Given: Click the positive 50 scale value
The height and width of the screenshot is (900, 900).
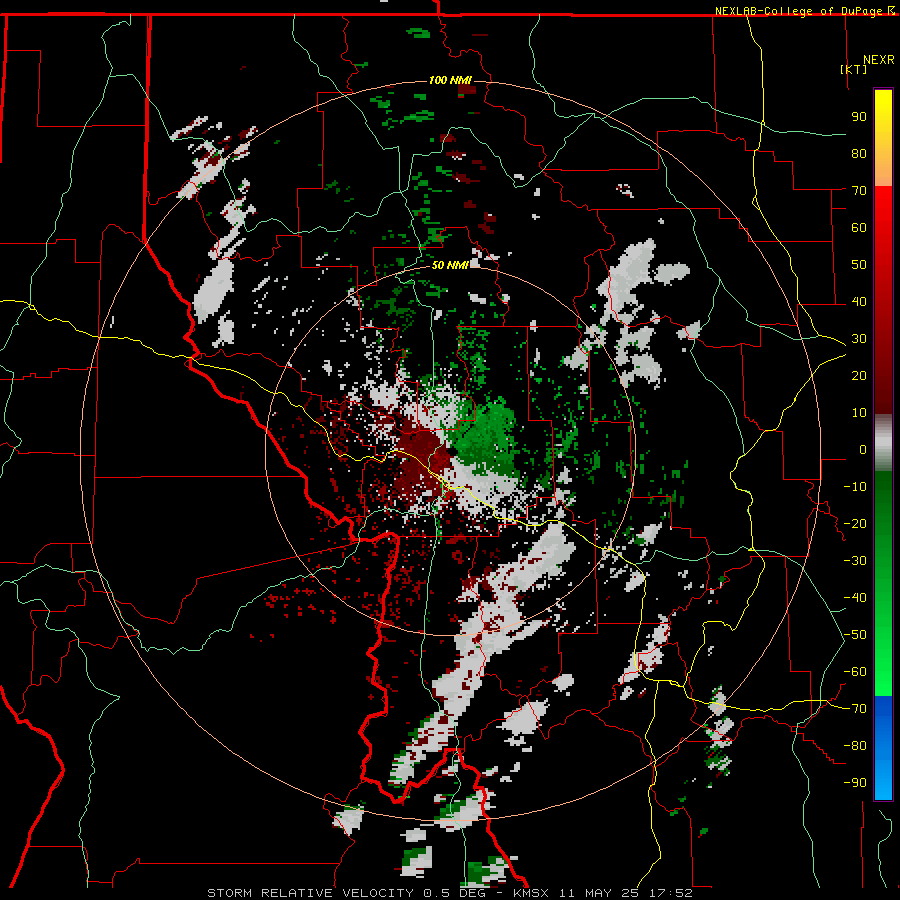Looking at the screenshot, I should [859, 265].
